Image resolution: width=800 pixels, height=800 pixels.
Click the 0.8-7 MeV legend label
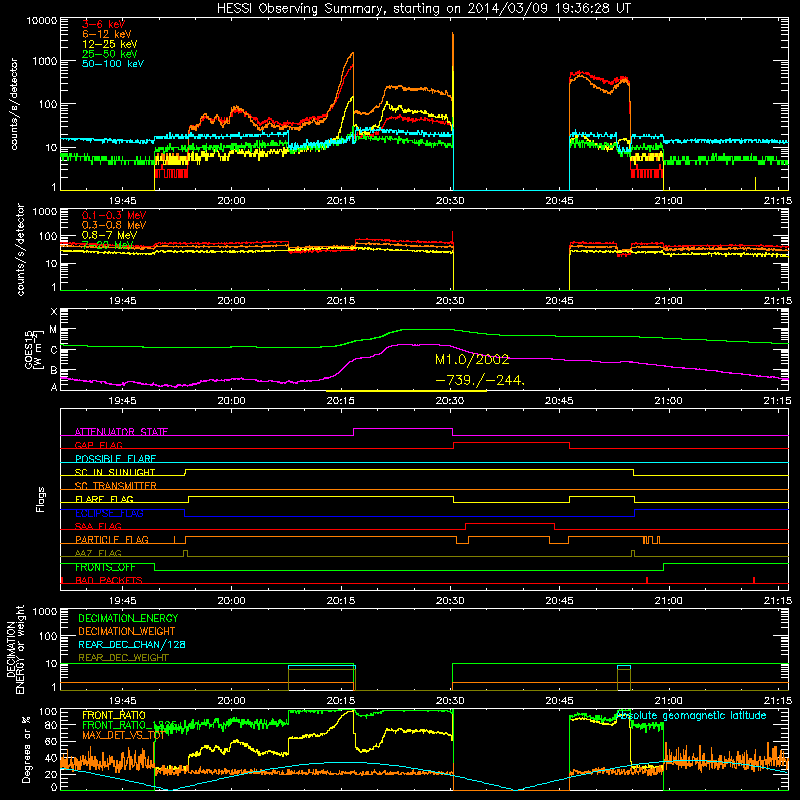pos(110,235)
